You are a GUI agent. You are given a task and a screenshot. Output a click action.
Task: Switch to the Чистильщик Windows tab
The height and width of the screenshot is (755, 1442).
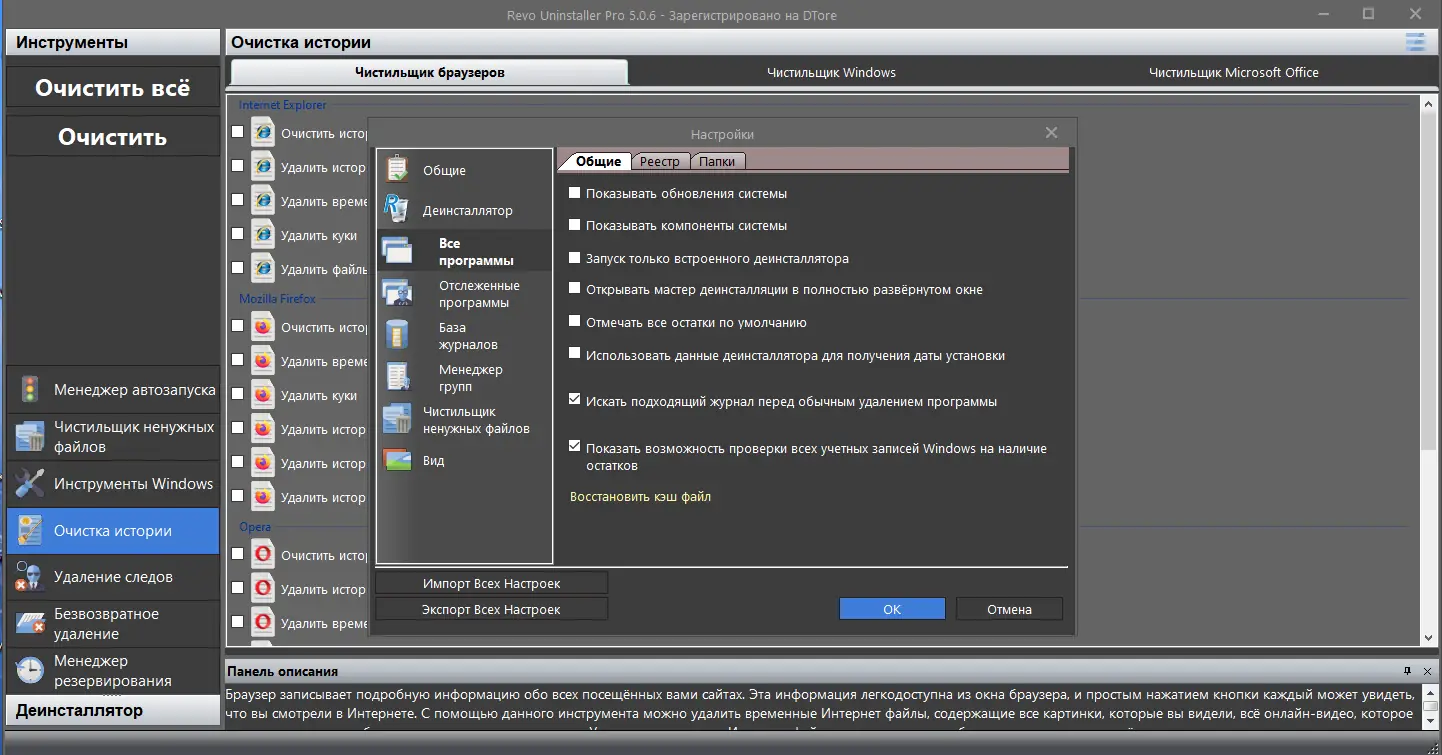click(831, 72)
